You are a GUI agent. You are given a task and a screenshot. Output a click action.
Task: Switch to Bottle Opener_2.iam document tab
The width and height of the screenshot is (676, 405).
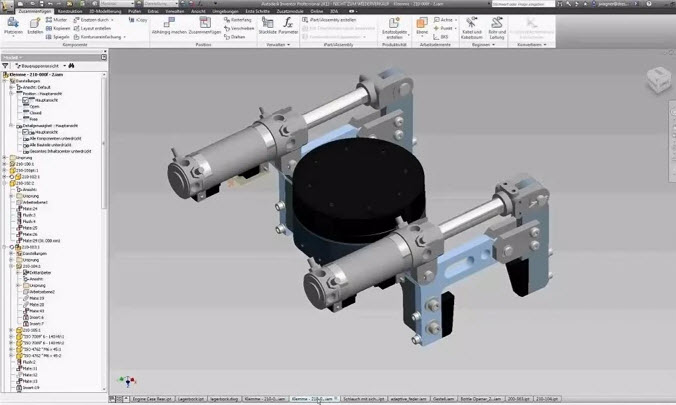click(481, 399)
